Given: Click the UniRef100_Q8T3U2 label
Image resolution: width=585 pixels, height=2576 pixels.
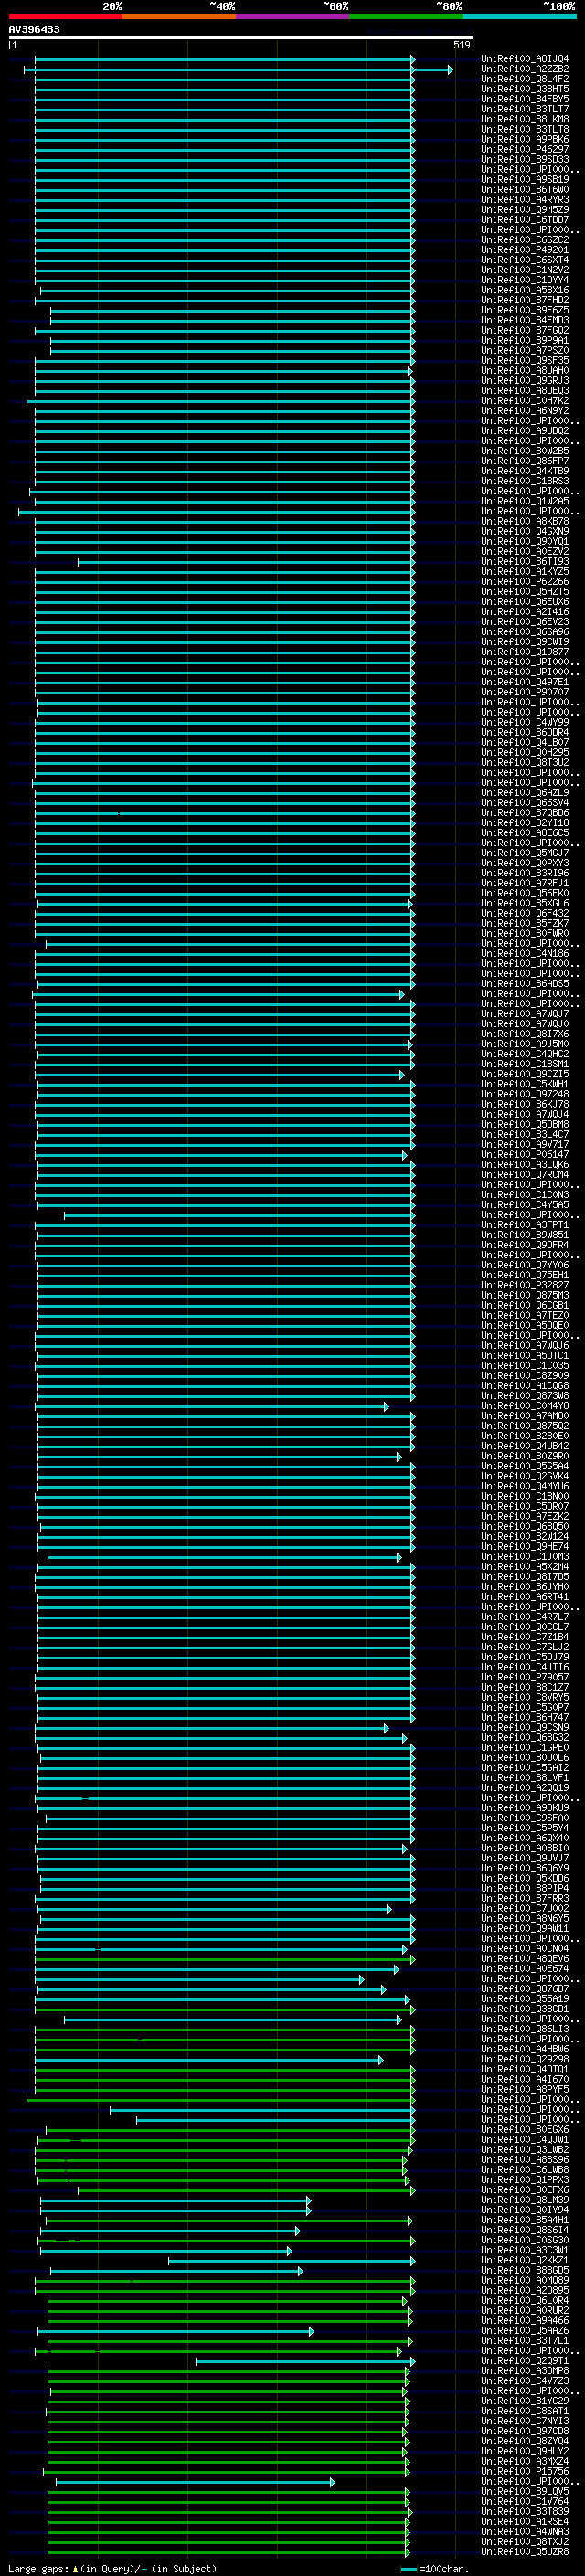Looking at the screenshot, I should click(x=525, y=763).
